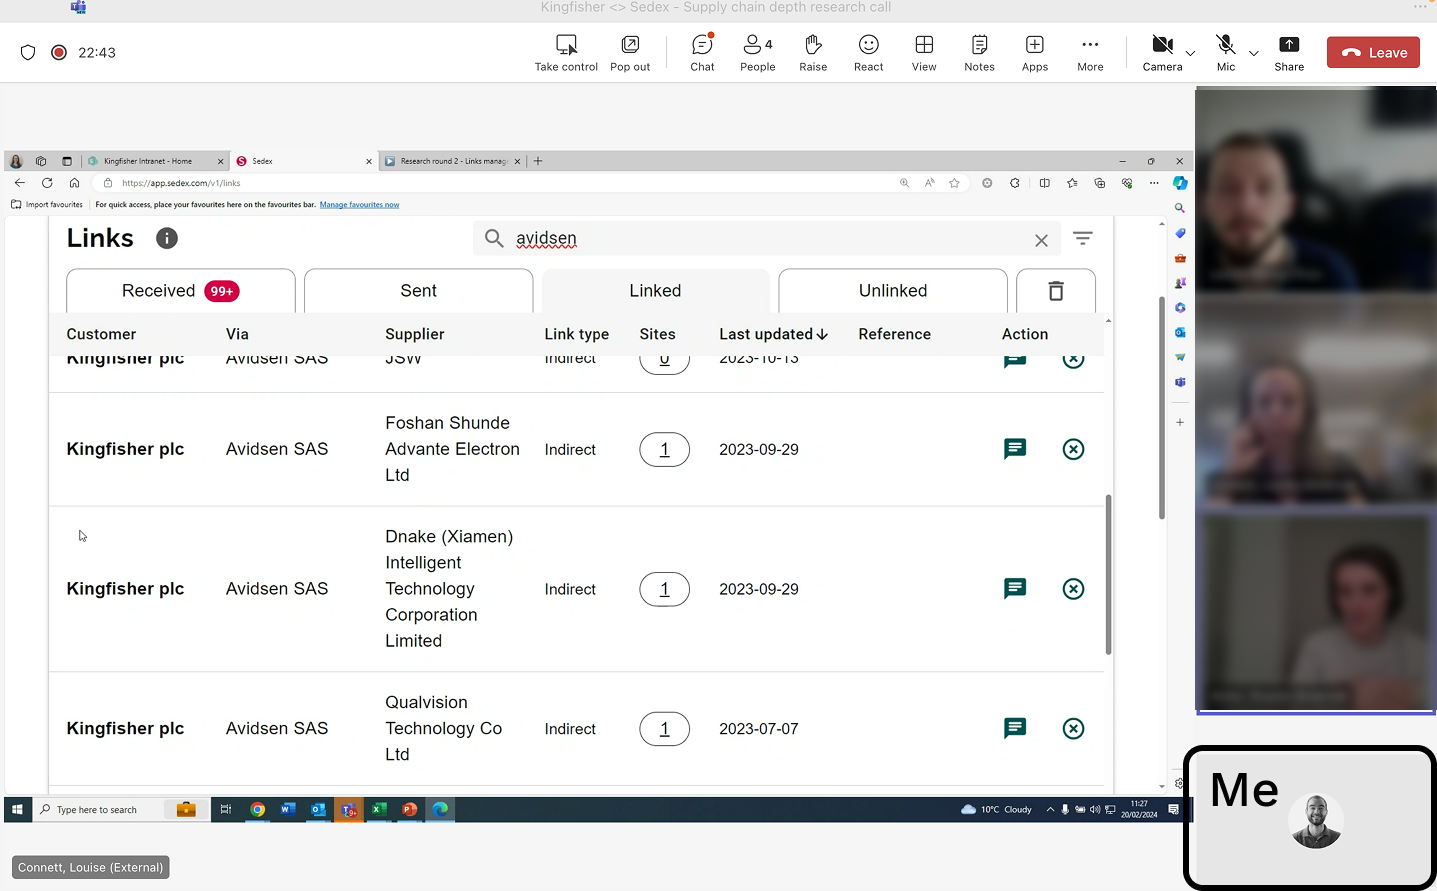The image size is (1437, 891).
Task: Open comments for Qualvision Technology row
Action: [1015, 728]
